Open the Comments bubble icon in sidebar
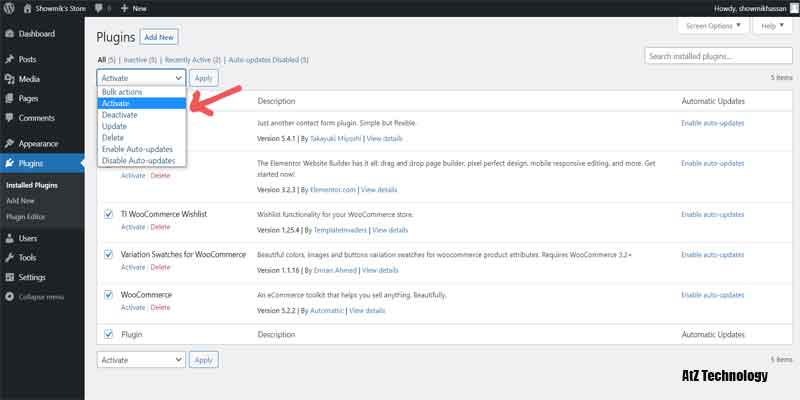 pos(9,118)
